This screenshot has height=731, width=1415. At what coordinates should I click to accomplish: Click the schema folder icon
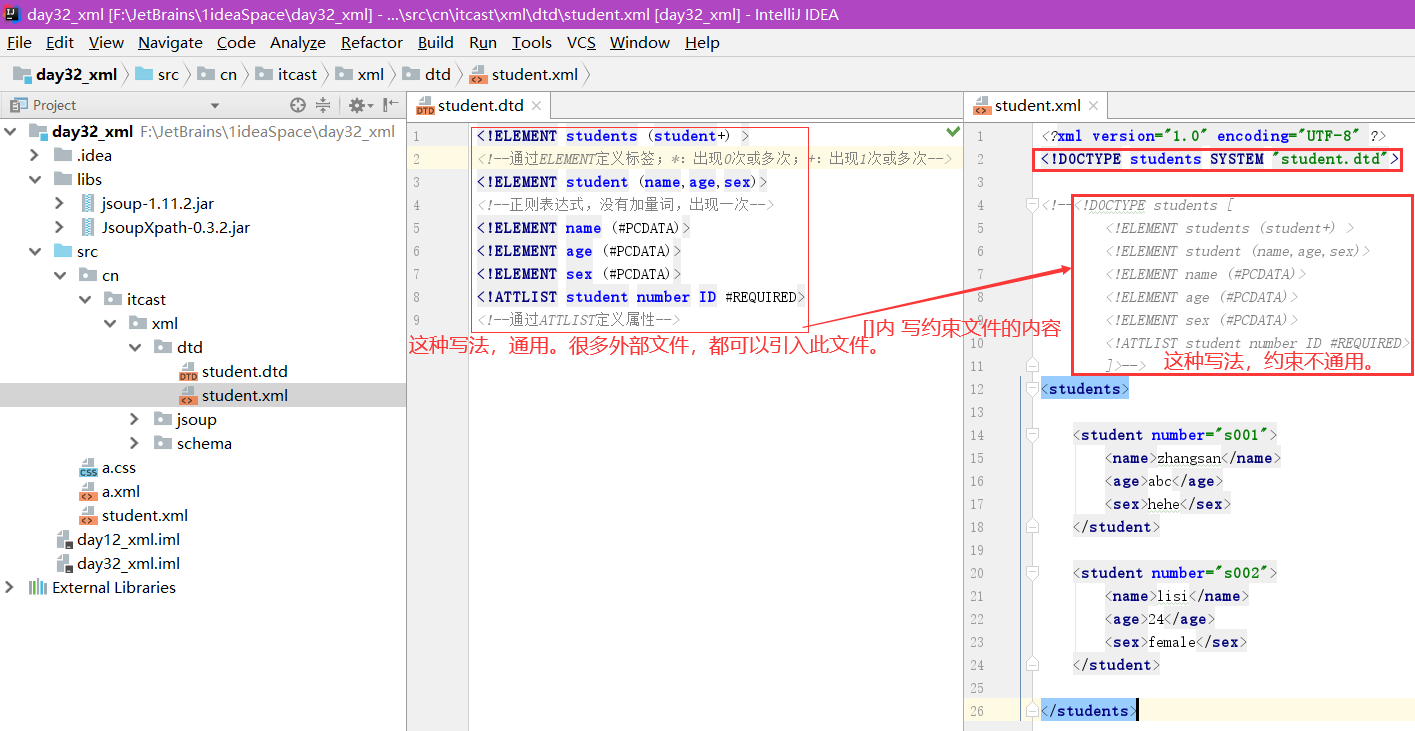tap(163, 443)
